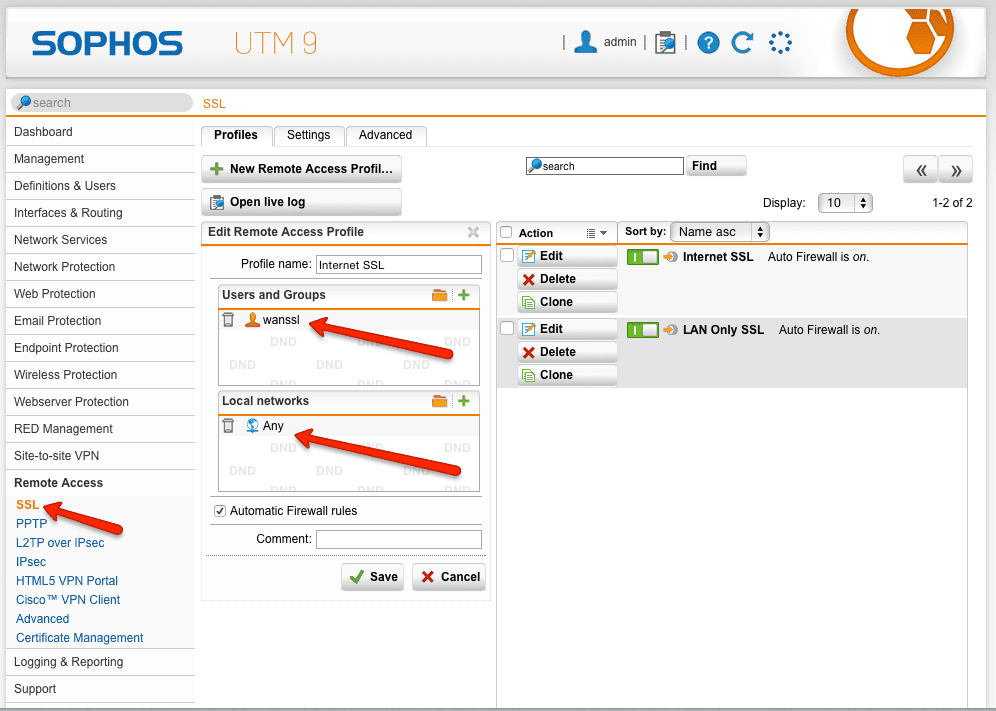Click the admin user icon
This screenshot has height=711, width=996.
point(585,42)
